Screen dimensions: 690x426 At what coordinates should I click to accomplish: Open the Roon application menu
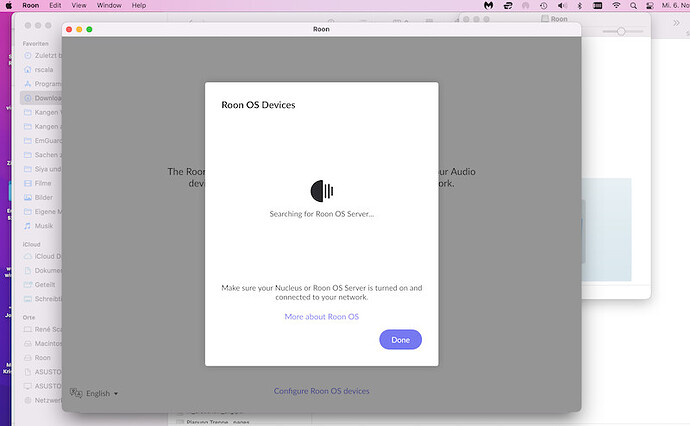[x=31, y=6]
